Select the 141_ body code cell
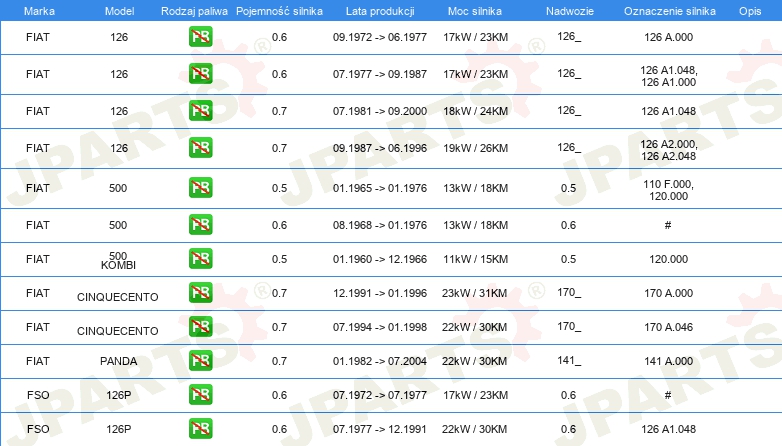This screenshot has width=782, height=446. click(569, 360)
